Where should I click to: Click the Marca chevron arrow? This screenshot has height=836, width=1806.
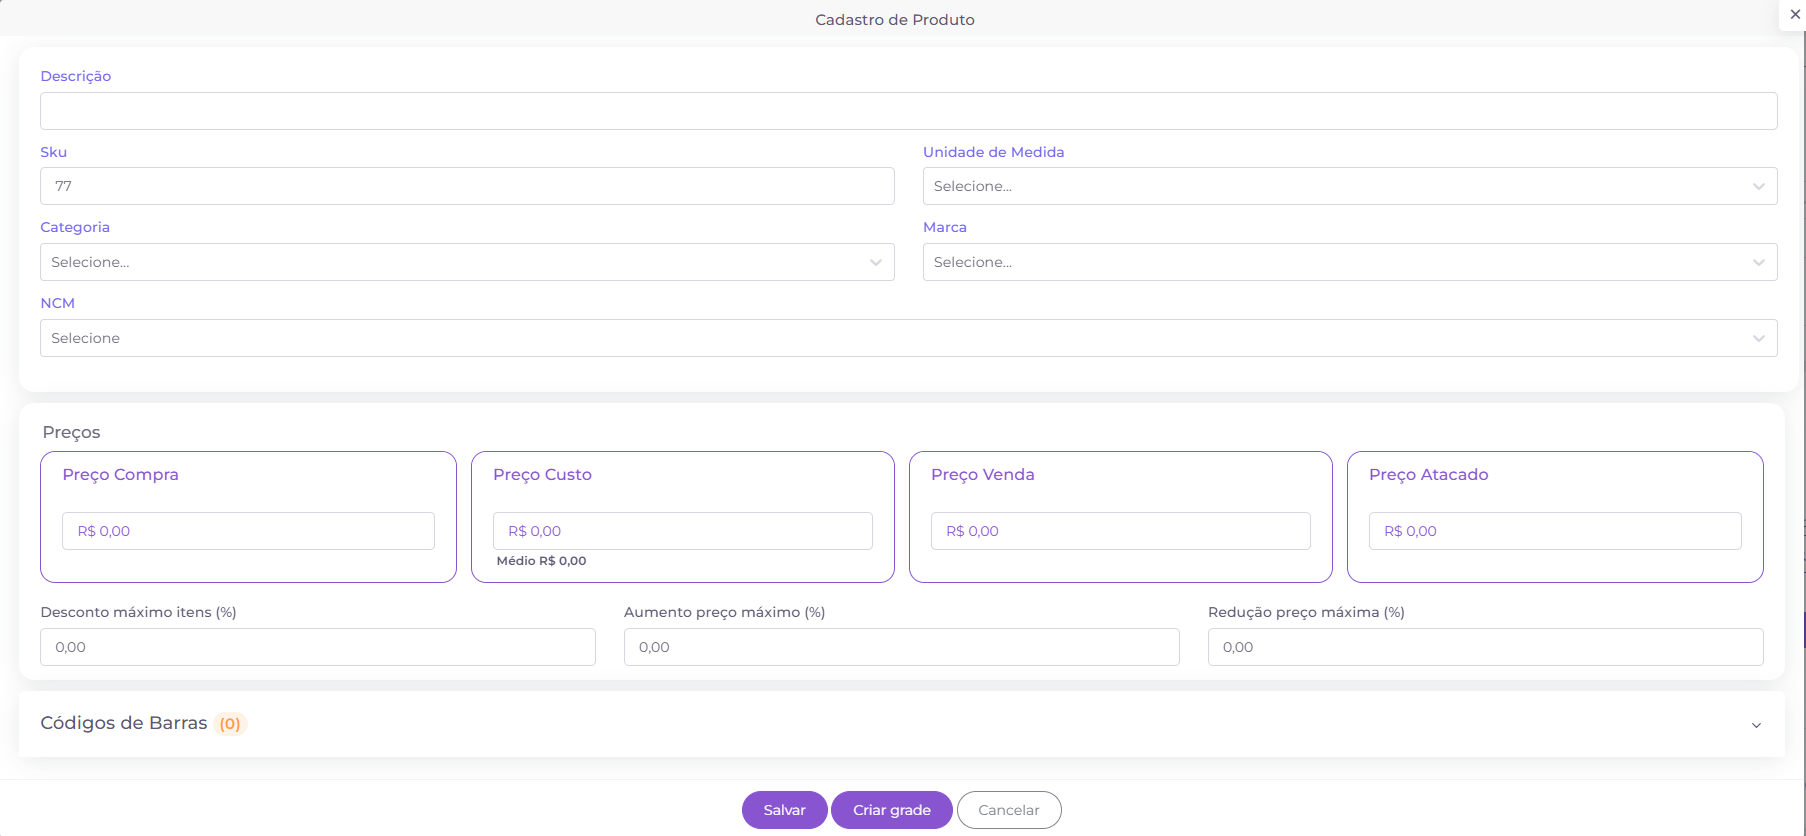pos(1758,262)
